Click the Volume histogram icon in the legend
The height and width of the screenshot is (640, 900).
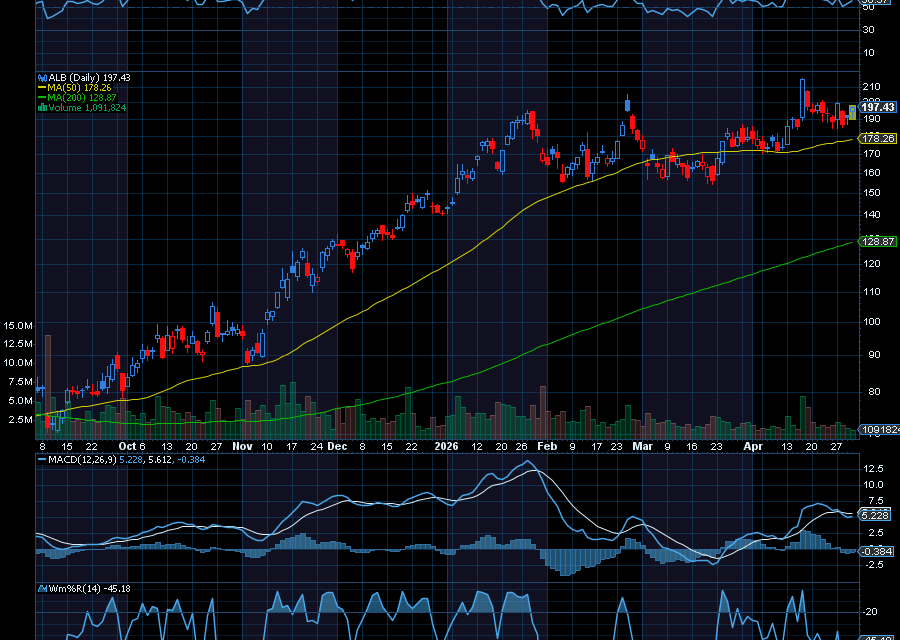tap(42, 107)
